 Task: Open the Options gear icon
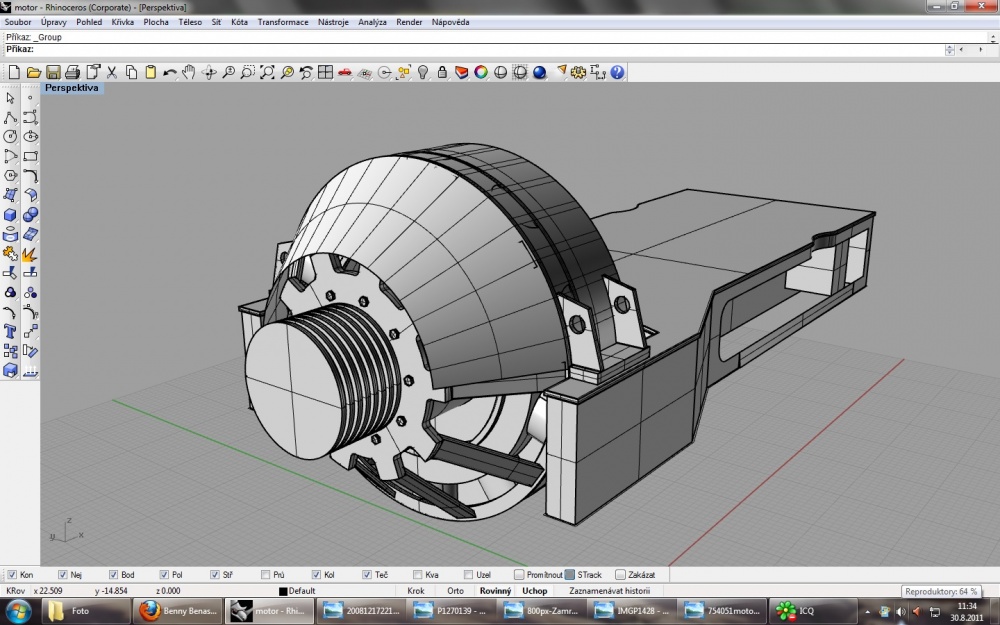tap(578, 72)
